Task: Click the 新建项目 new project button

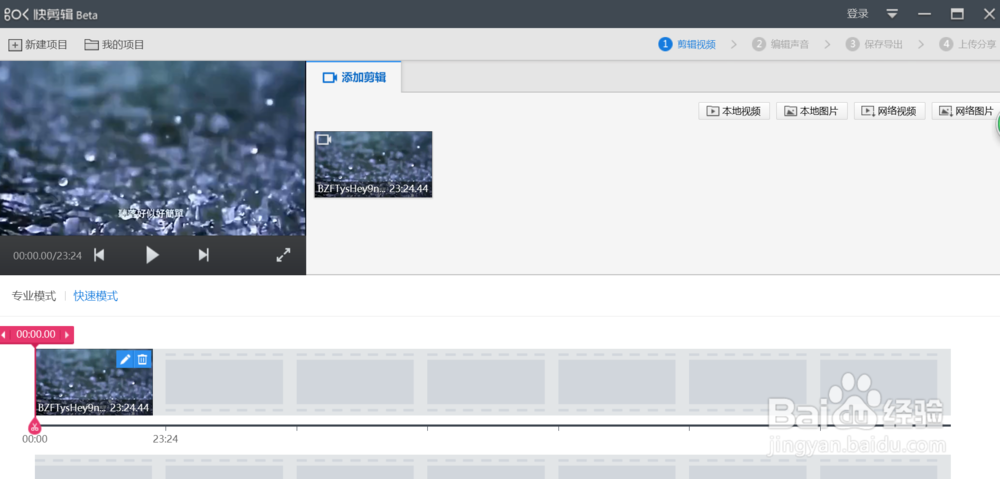Action: pyautogui.click(x=38, y=45)
